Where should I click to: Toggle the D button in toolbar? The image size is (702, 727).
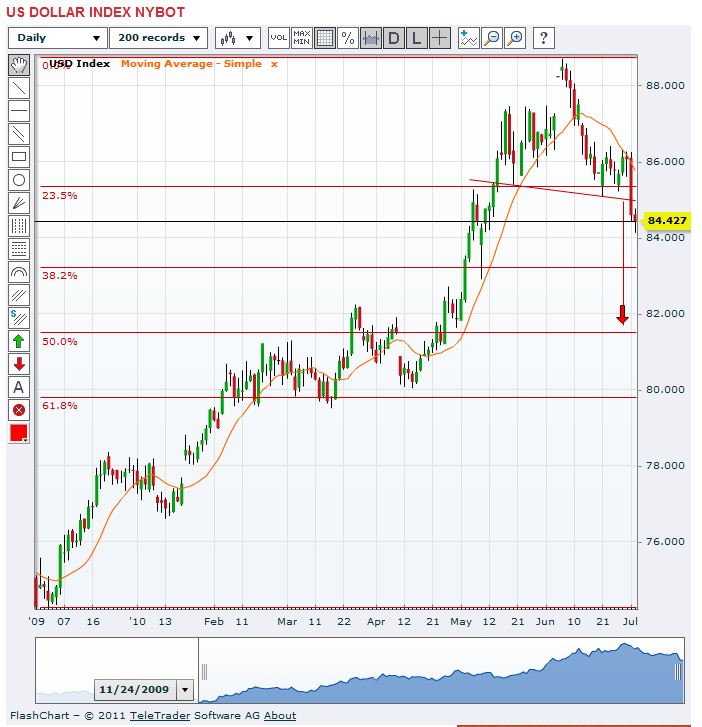click(394, 38)
